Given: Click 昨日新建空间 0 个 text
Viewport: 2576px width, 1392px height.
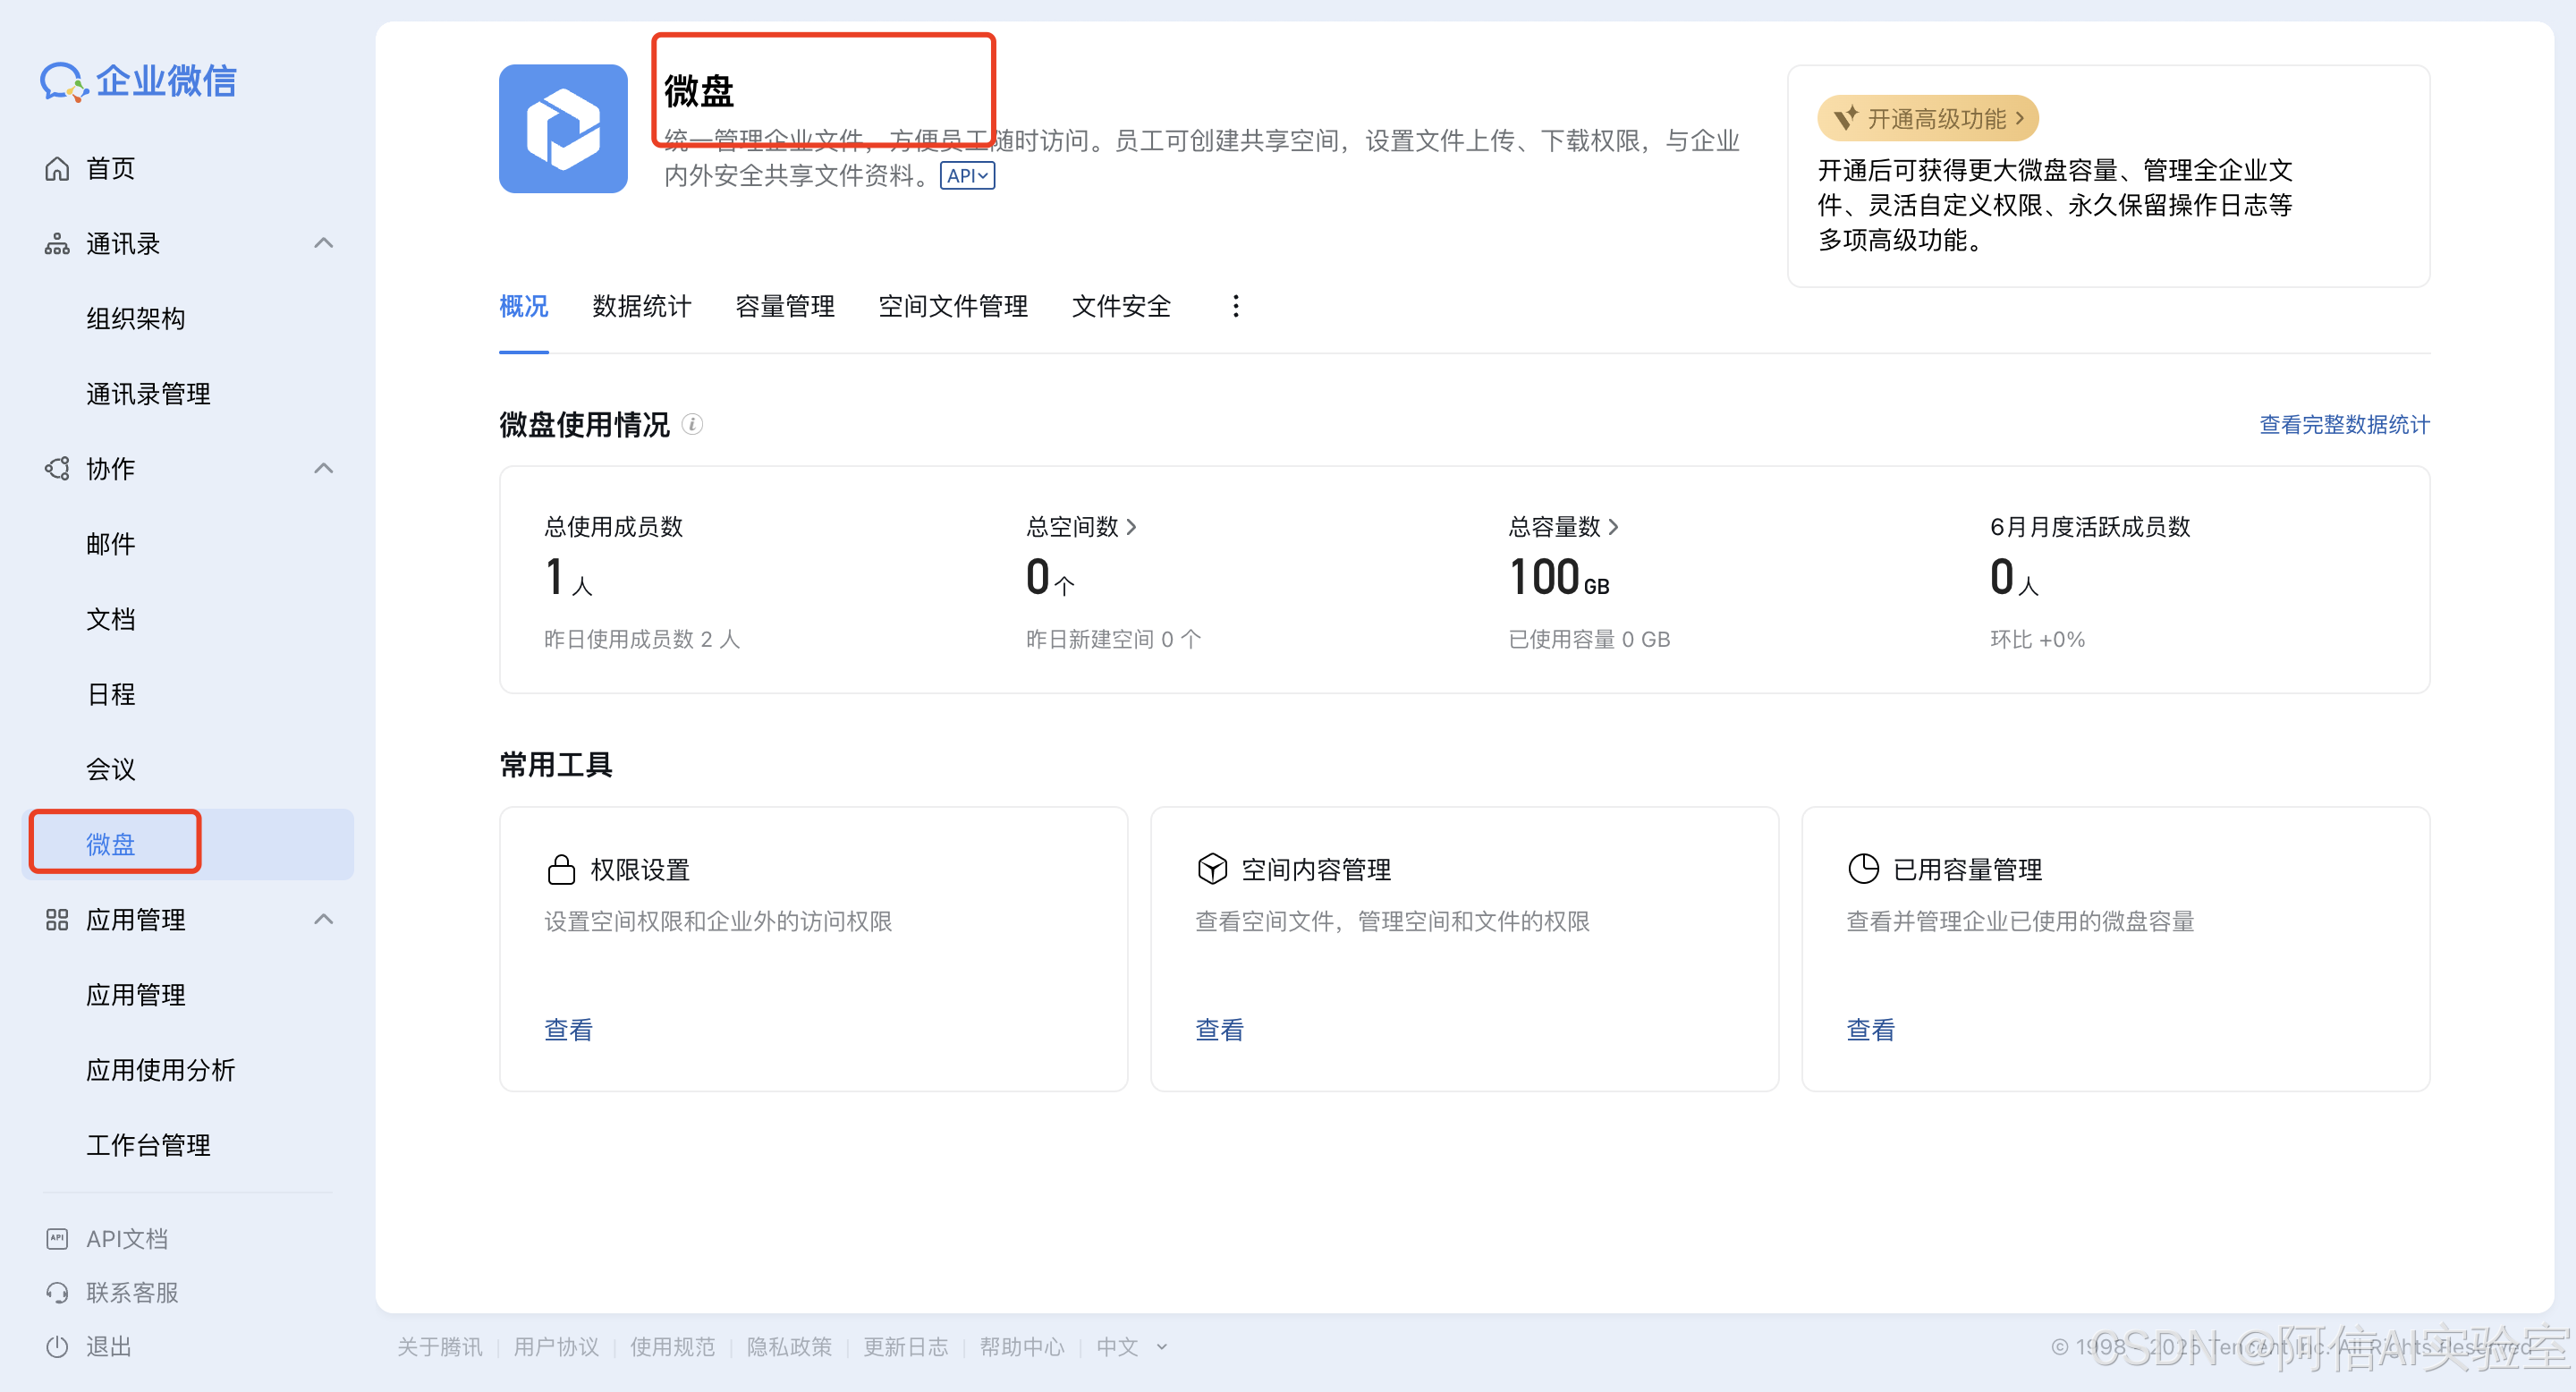Looking at the screenshot, I should point(1114,639).
